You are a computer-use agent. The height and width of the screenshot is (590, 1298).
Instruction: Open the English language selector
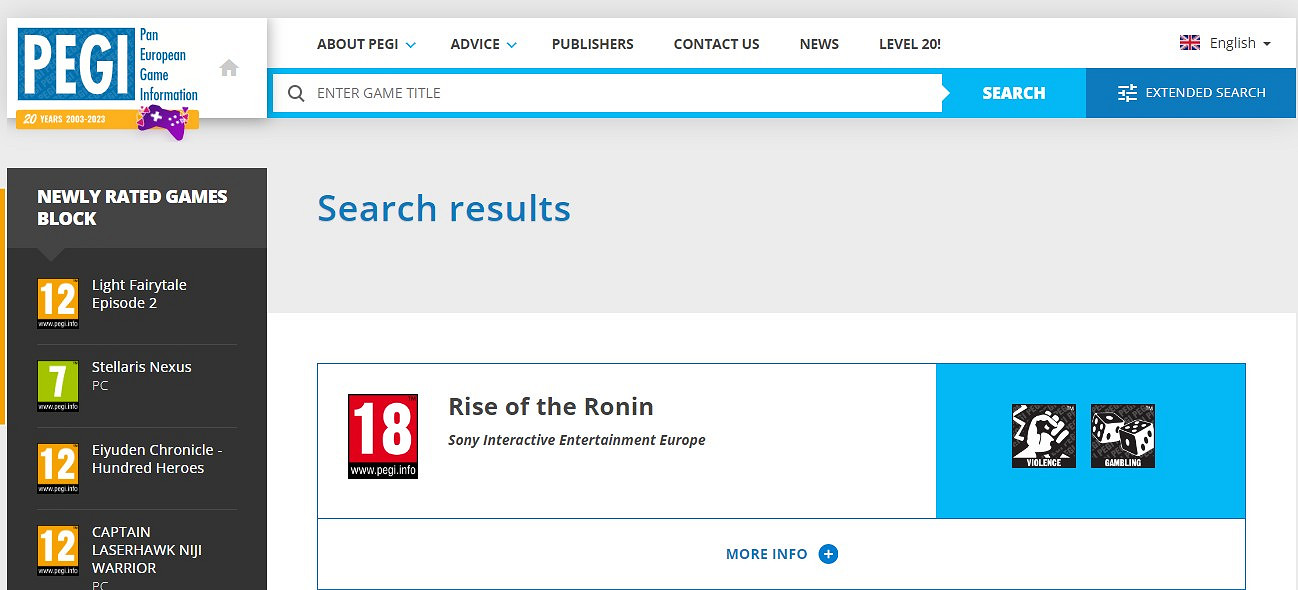[x=1225, y=43]
